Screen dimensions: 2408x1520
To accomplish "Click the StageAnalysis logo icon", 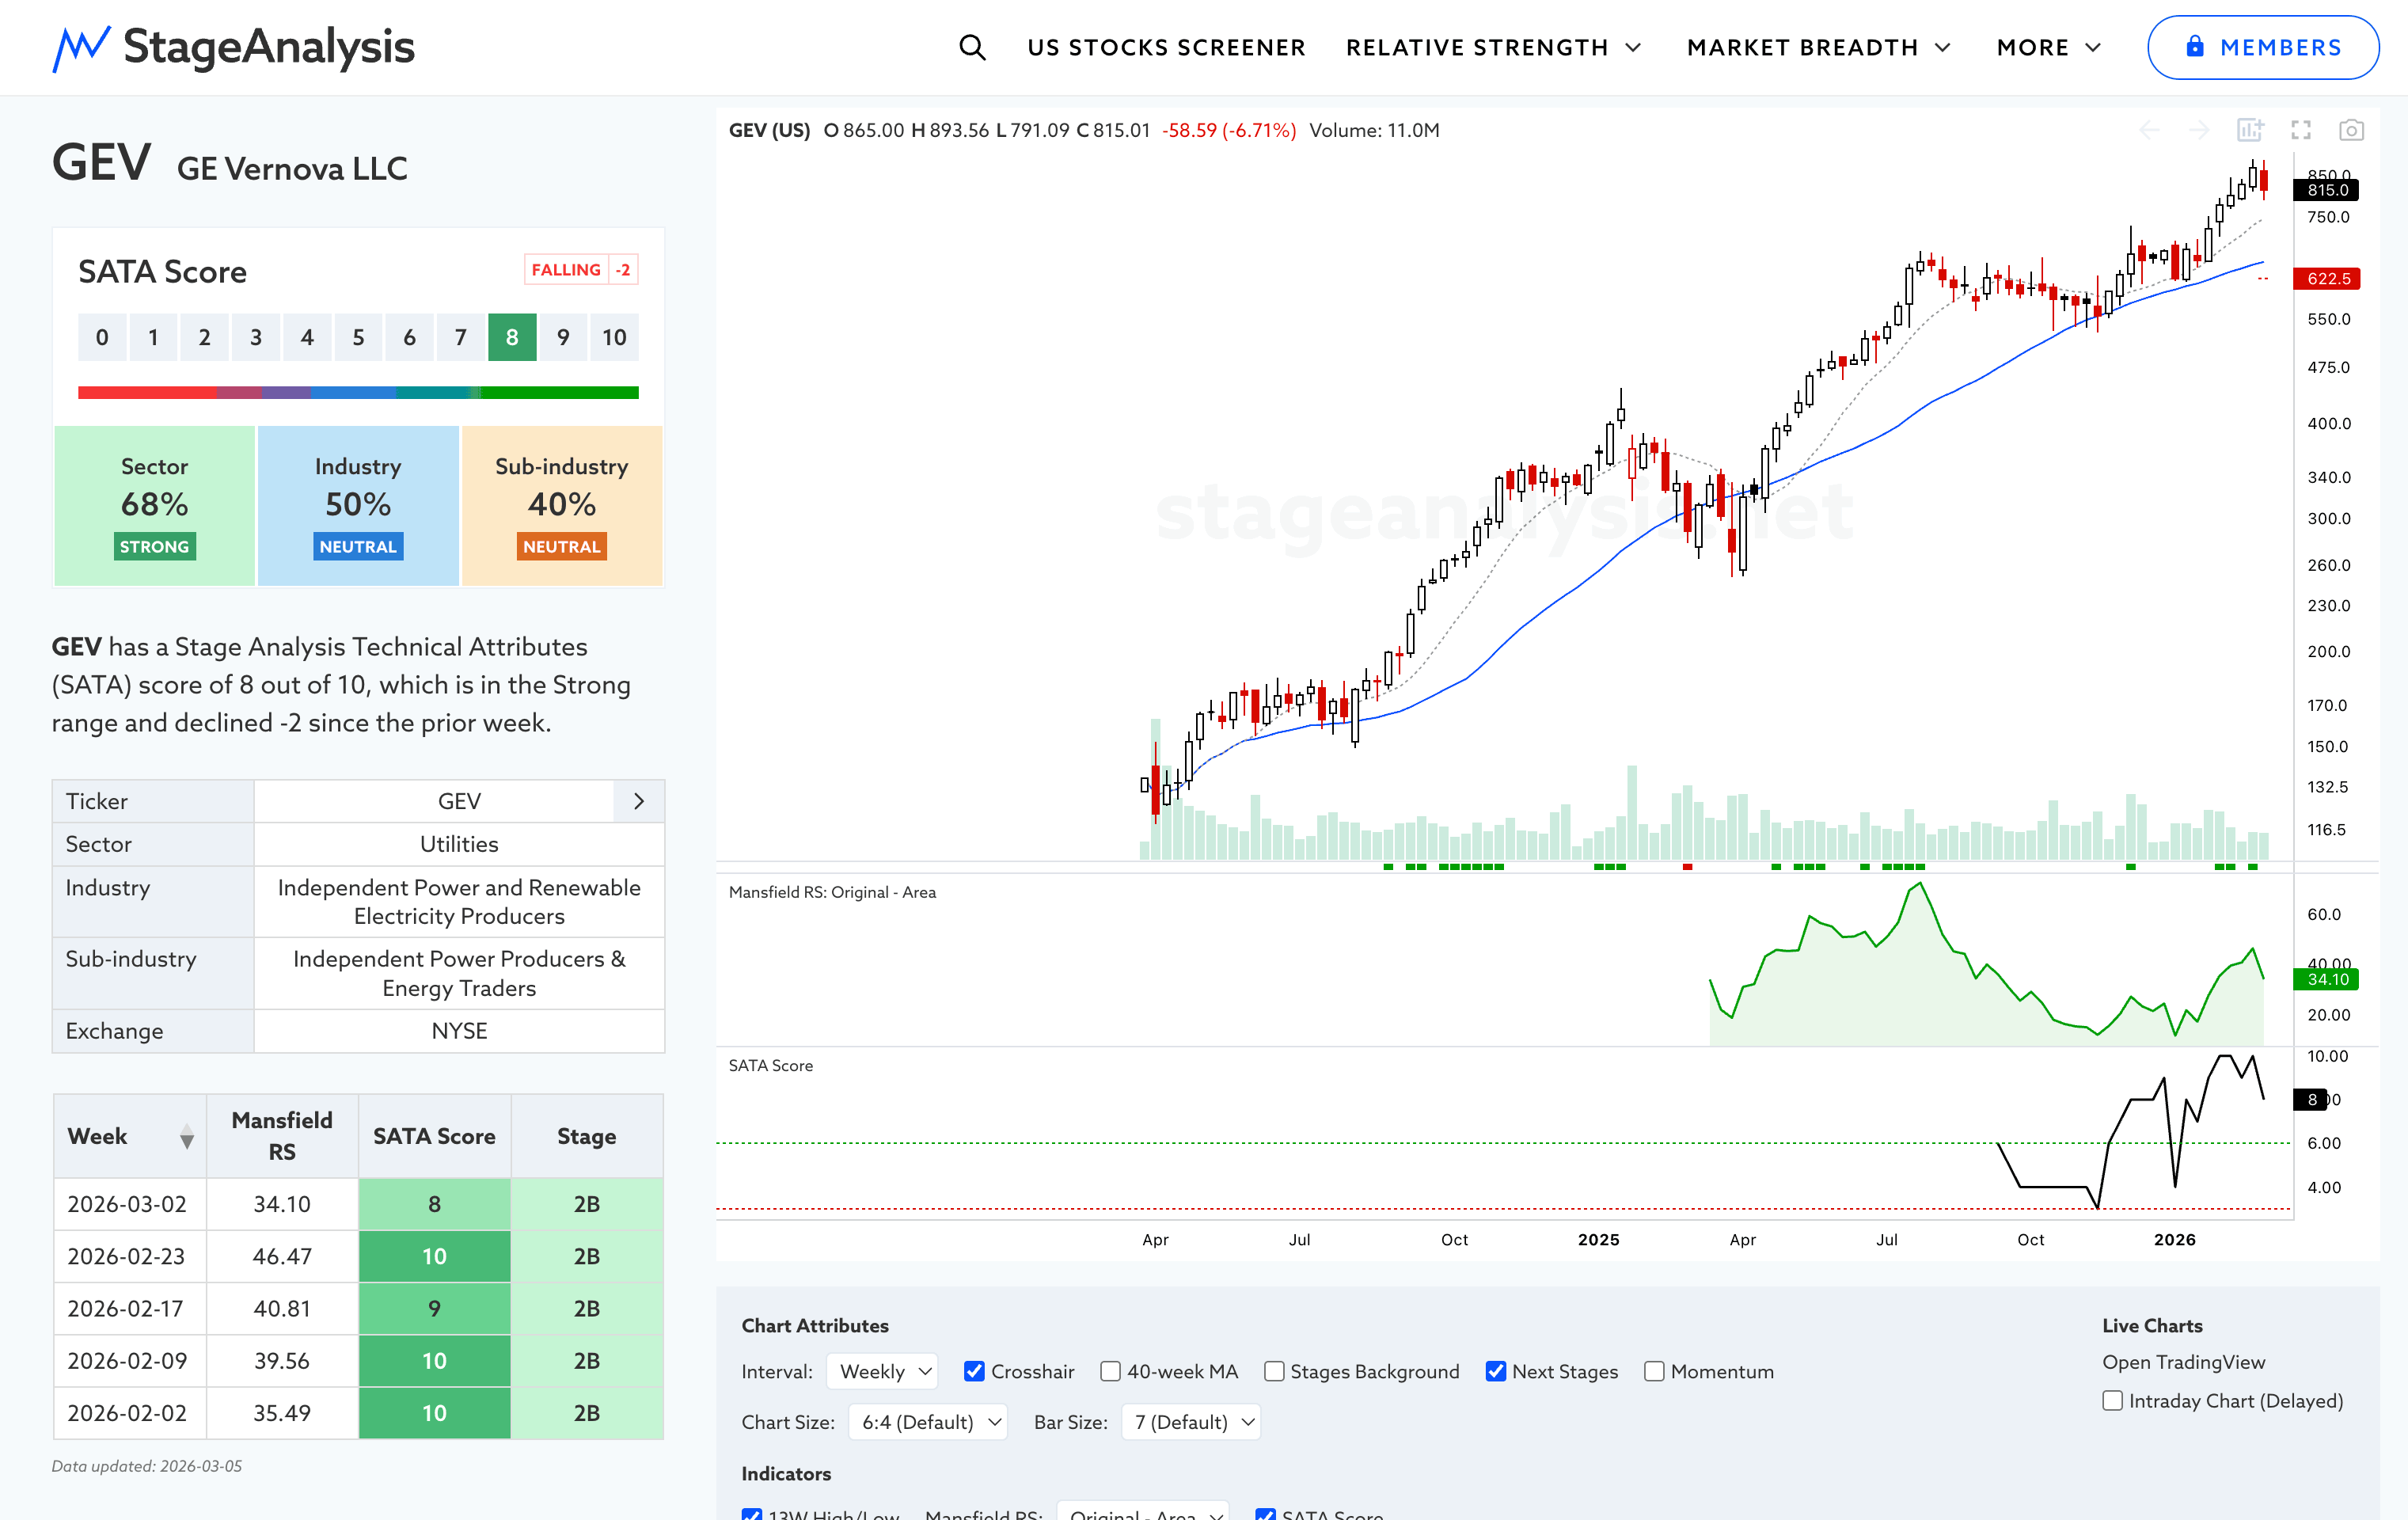I will click(x=80, y=47).
